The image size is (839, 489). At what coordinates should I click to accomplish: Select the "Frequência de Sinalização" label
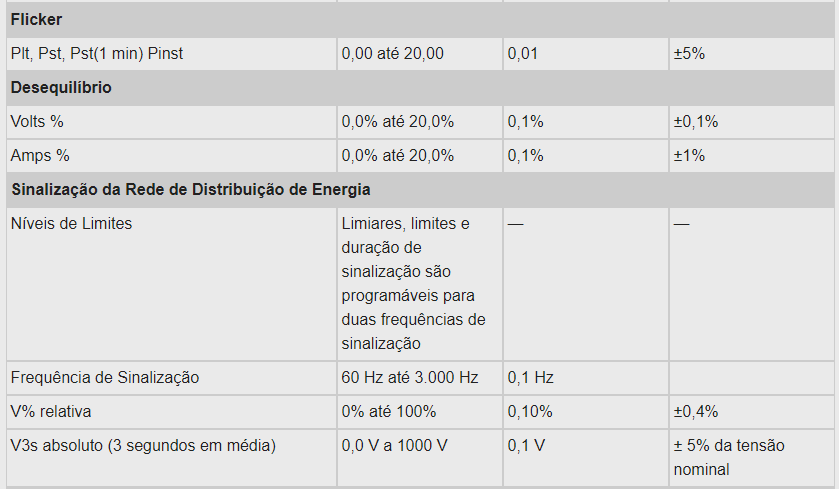pos(105,378)
